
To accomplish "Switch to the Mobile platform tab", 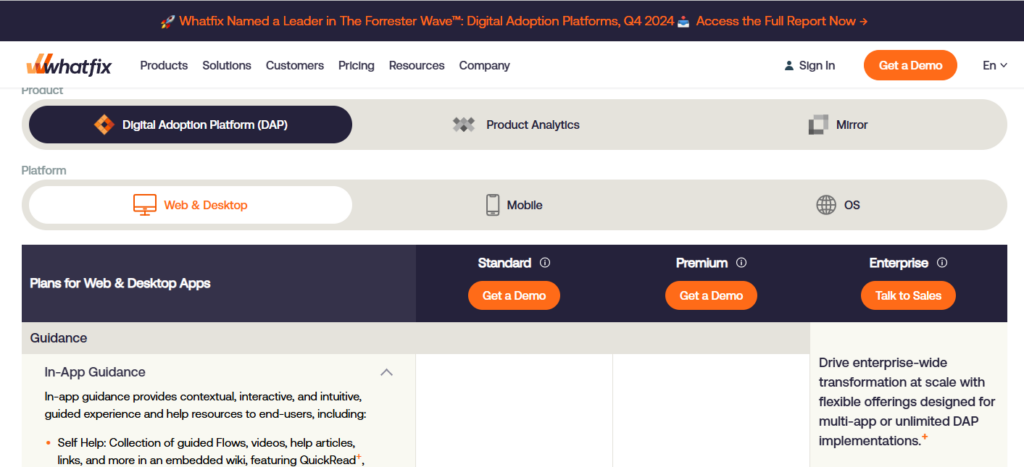I will (x=515, y=204).
